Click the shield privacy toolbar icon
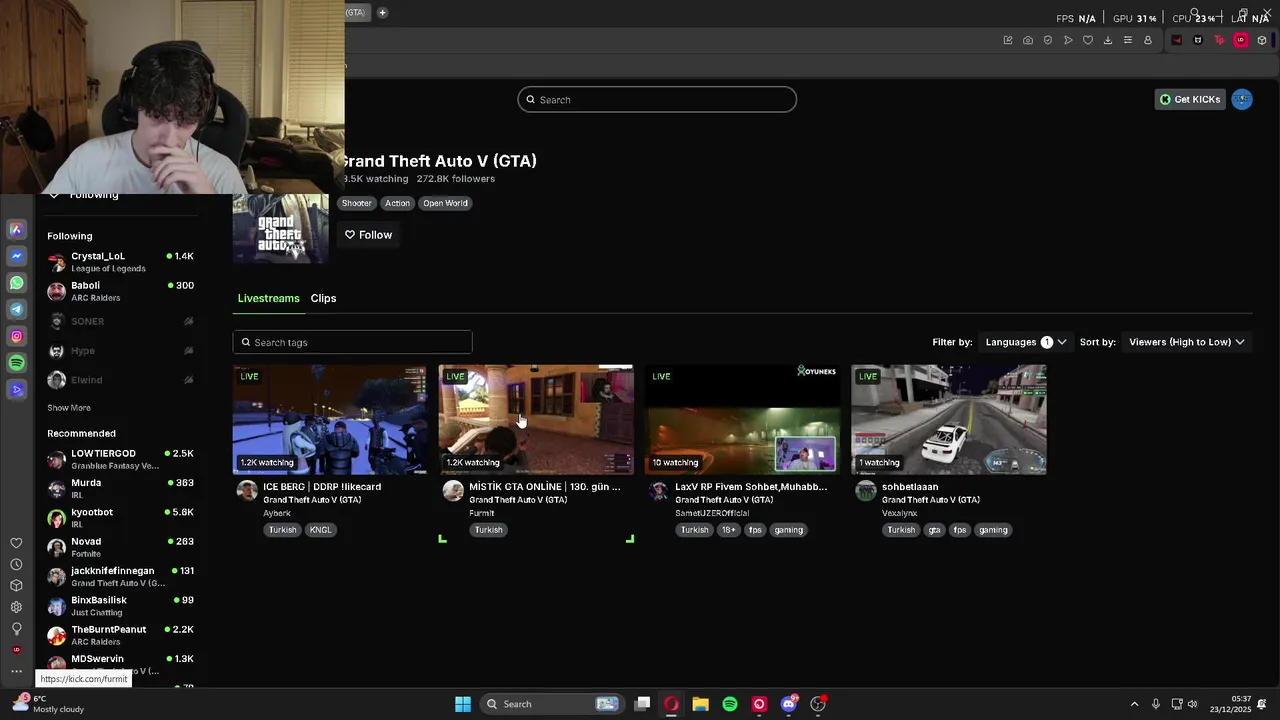 tap(1048, 40)
